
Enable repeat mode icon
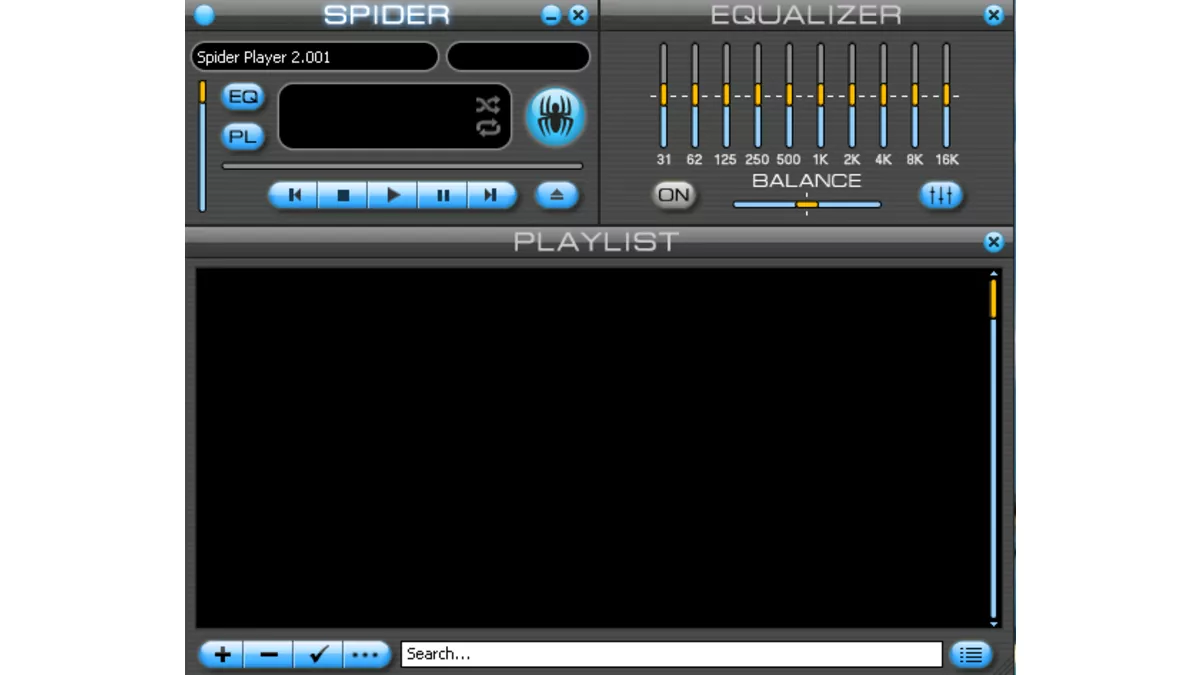pos(489,127)
